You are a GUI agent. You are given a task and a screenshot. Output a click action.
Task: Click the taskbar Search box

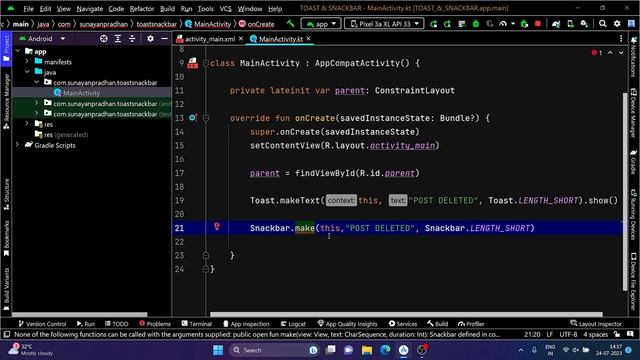(x=273, y=350)
